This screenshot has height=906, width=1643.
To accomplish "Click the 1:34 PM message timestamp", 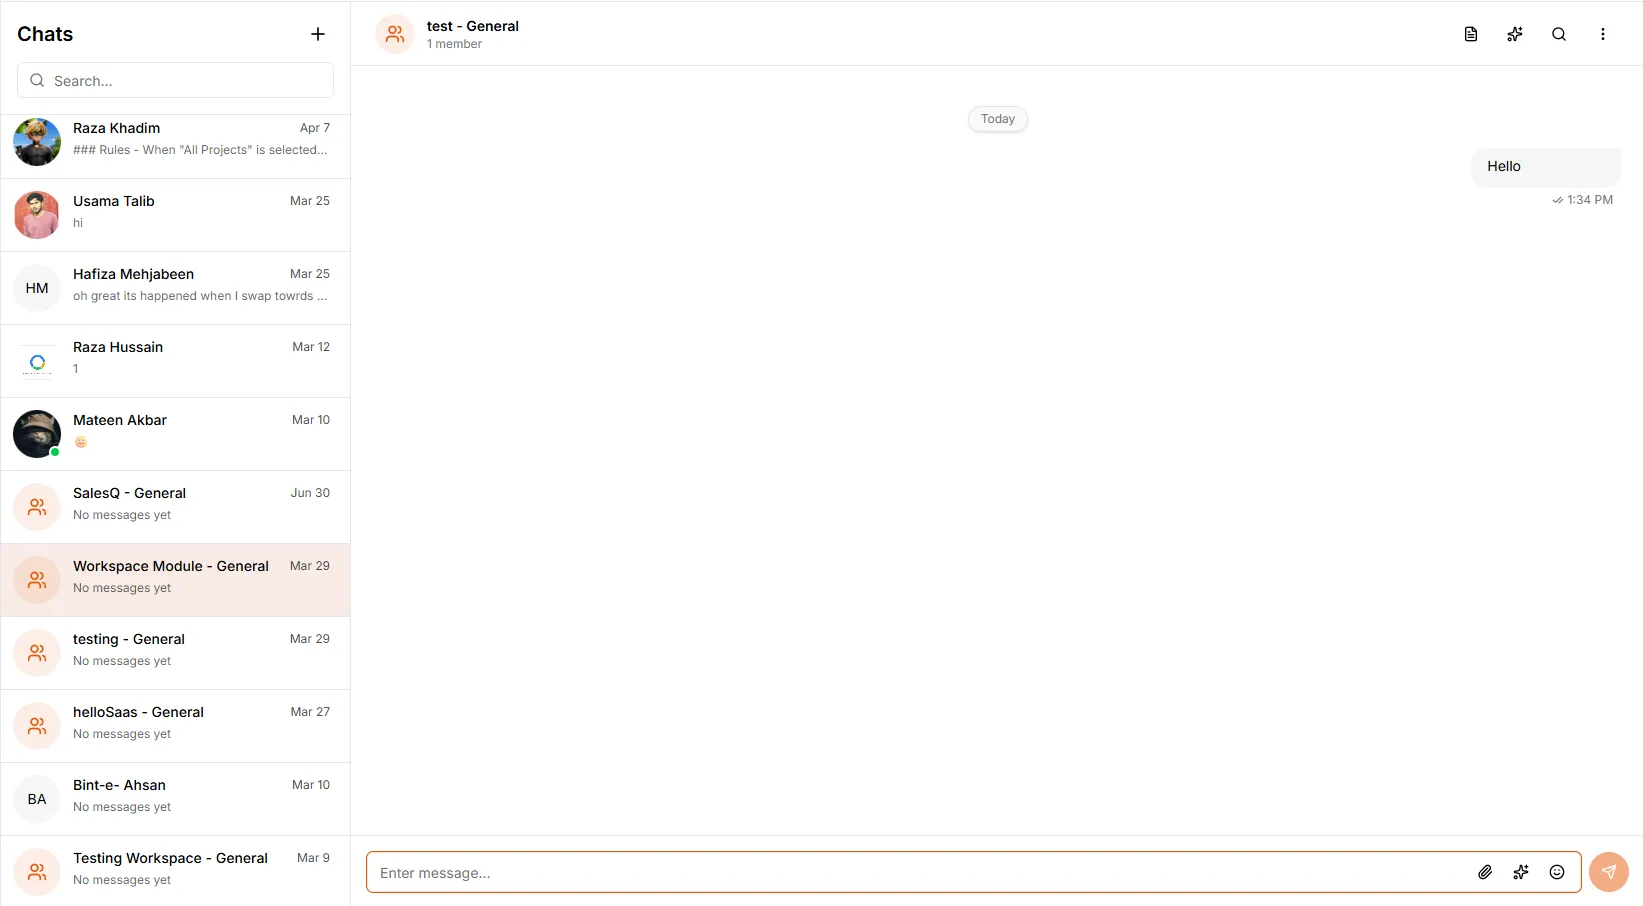I will click(x=1590, y=200).
